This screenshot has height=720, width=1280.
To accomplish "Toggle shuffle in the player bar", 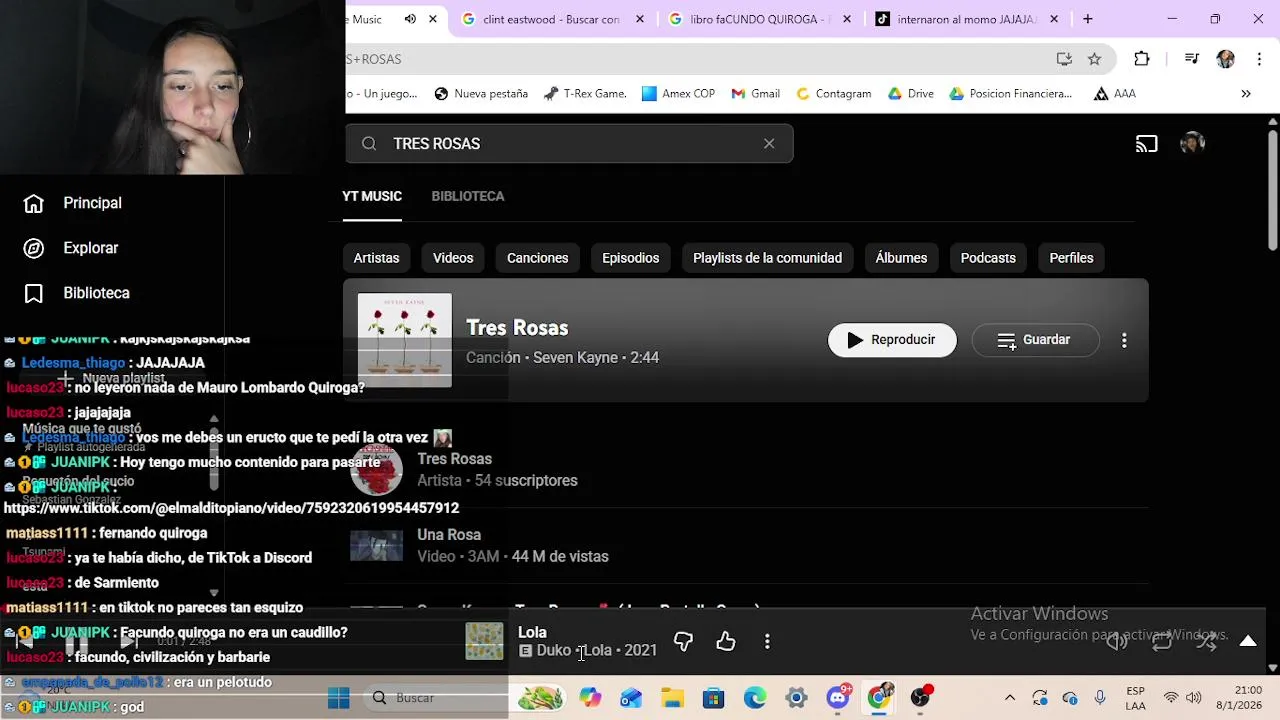I will click(x=1206, y=642).
